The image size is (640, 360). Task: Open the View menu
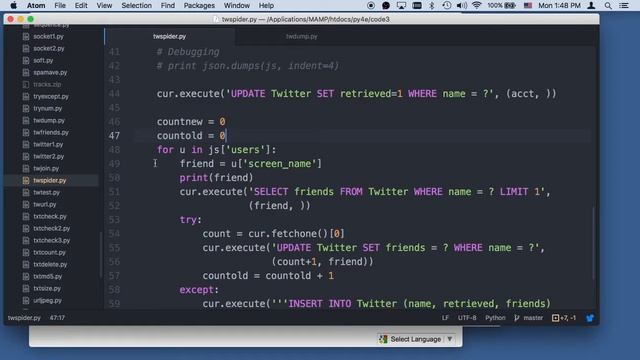104,5
